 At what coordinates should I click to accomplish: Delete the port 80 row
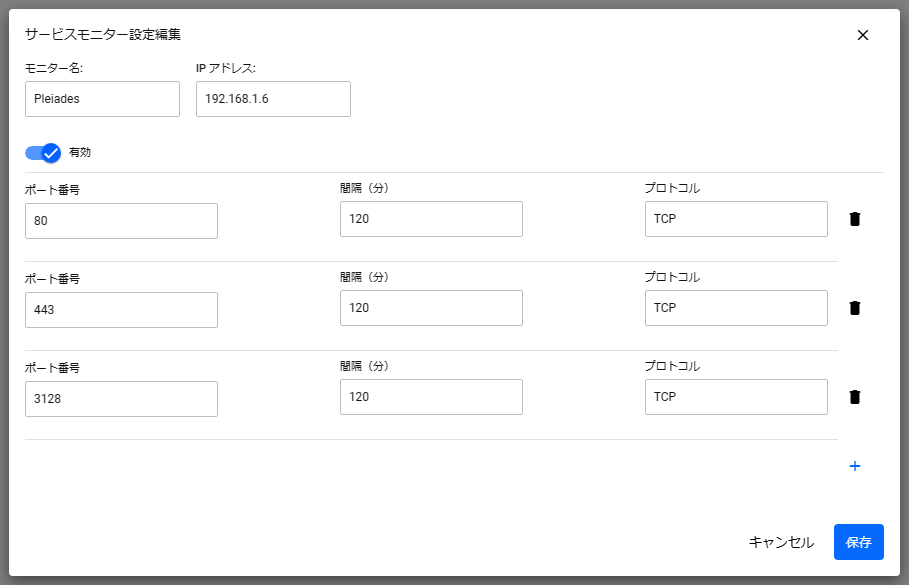[854, 219]
